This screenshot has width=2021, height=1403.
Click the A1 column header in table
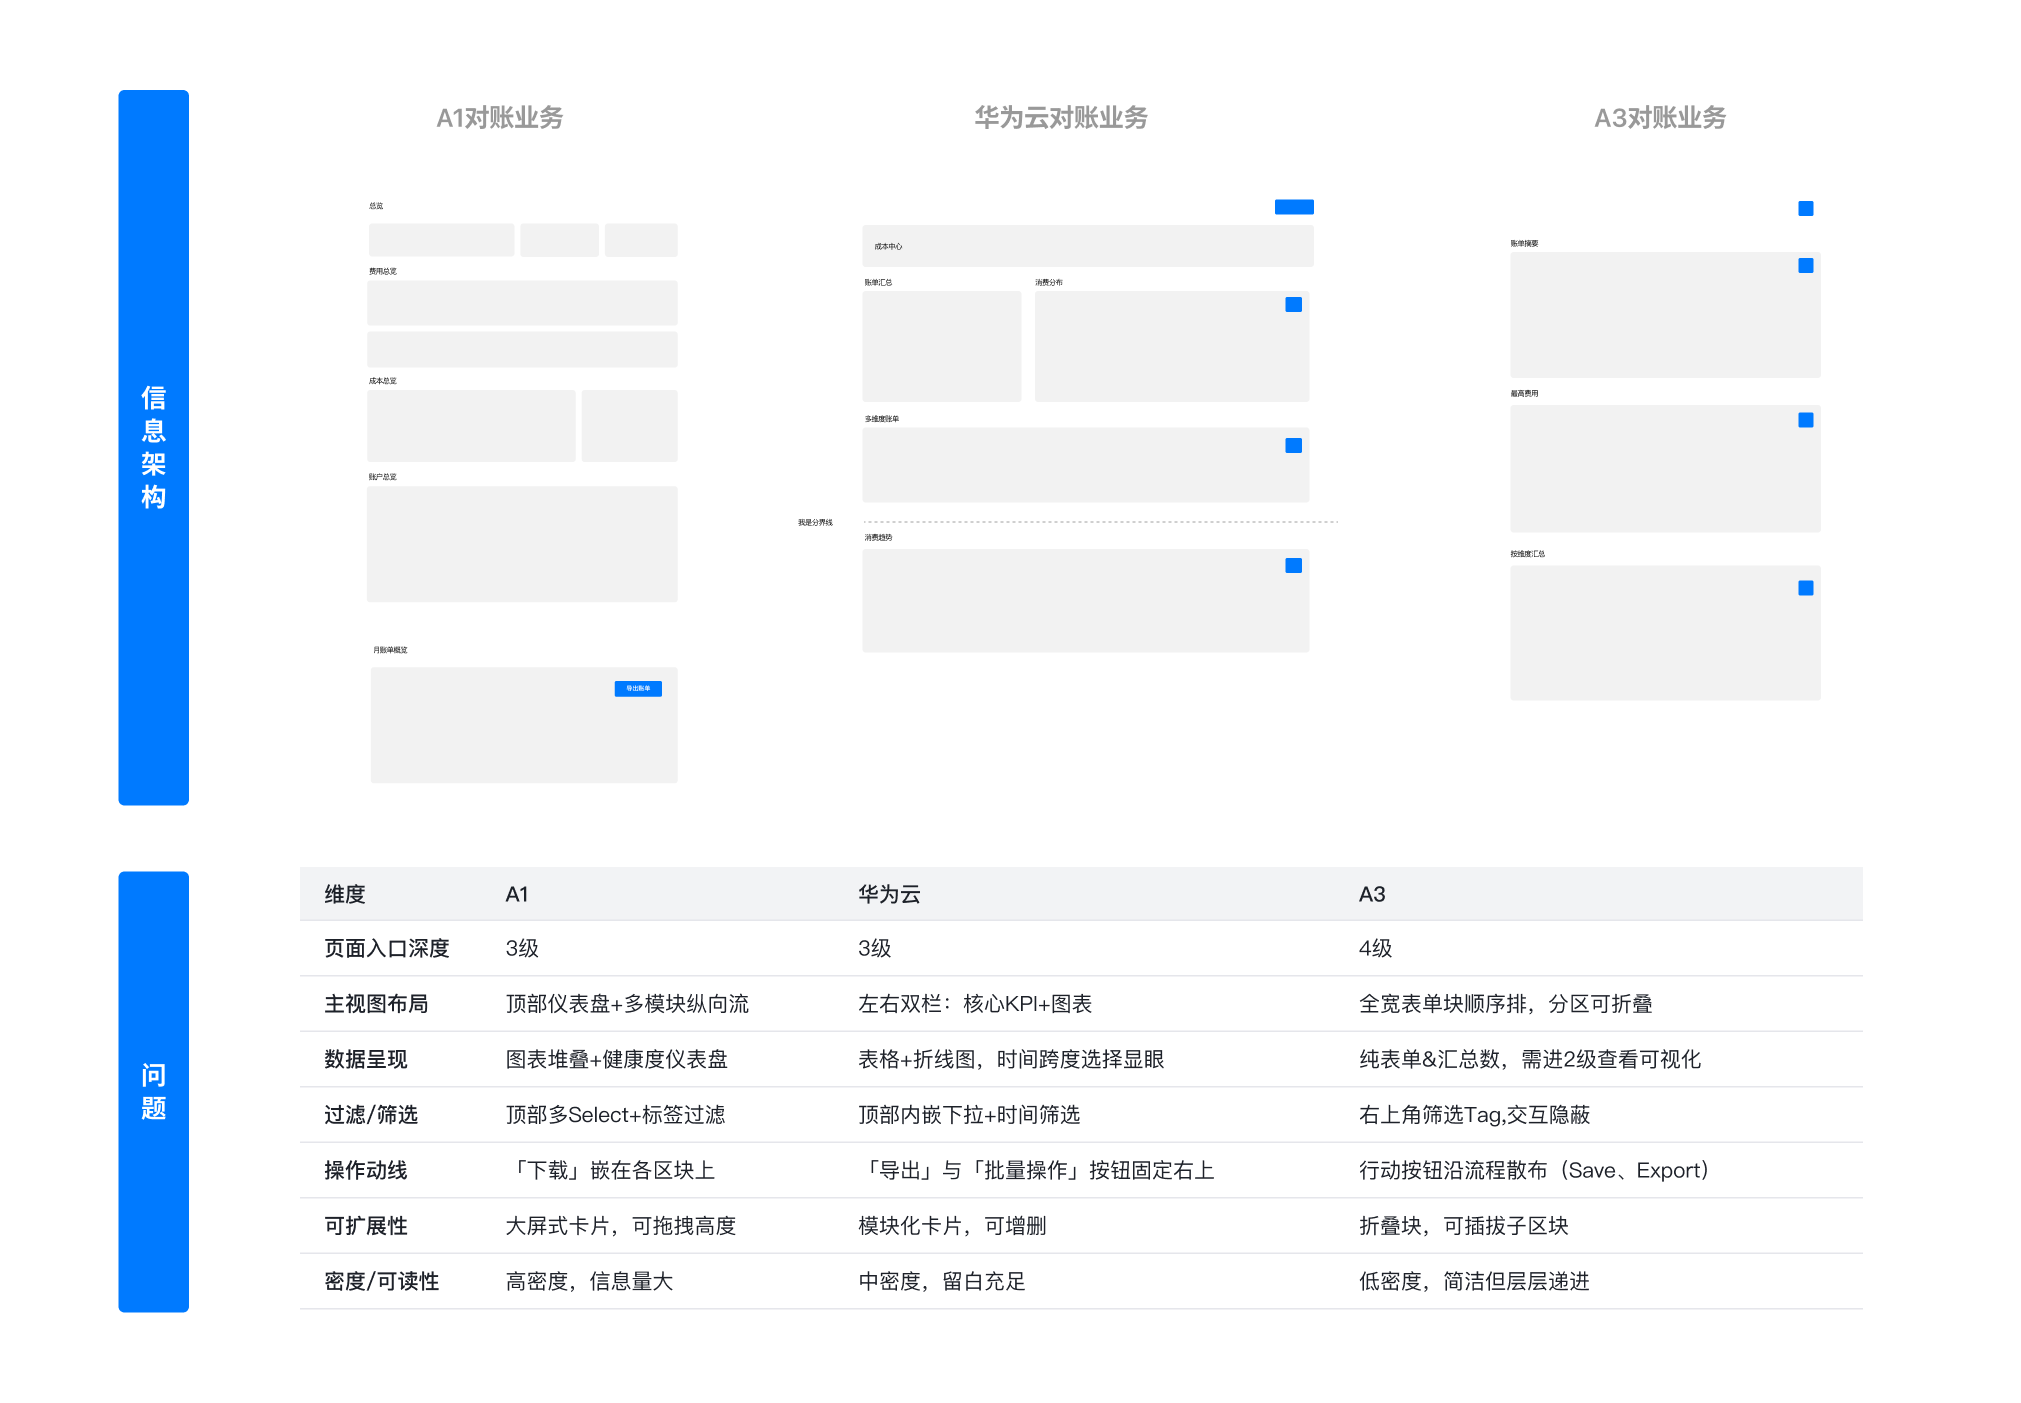(517, 894)
